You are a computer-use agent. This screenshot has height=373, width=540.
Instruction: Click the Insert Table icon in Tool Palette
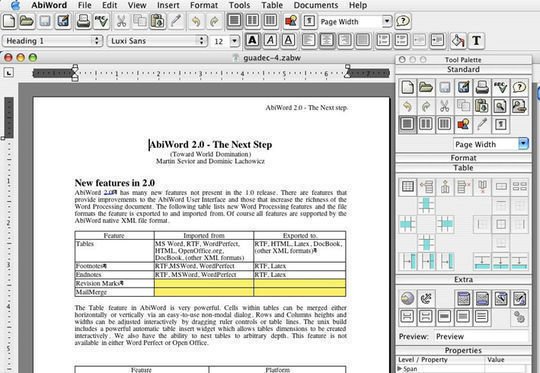click(x=408, y=187)
